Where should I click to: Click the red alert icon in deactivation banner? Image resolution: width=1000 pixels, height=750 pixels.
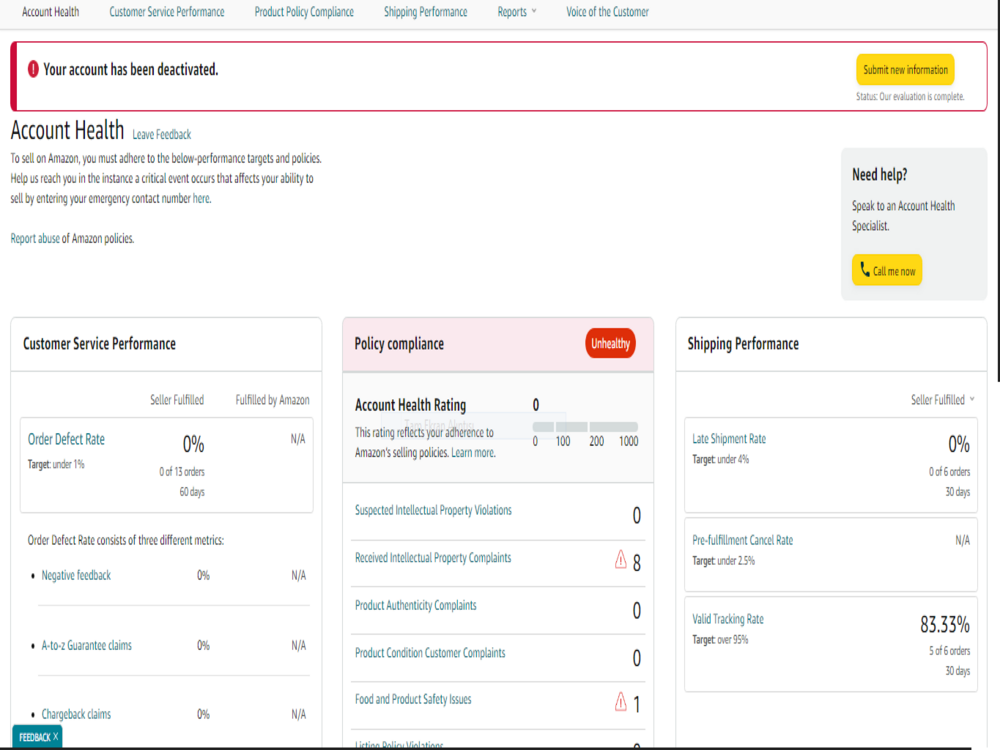coord(33,70)
